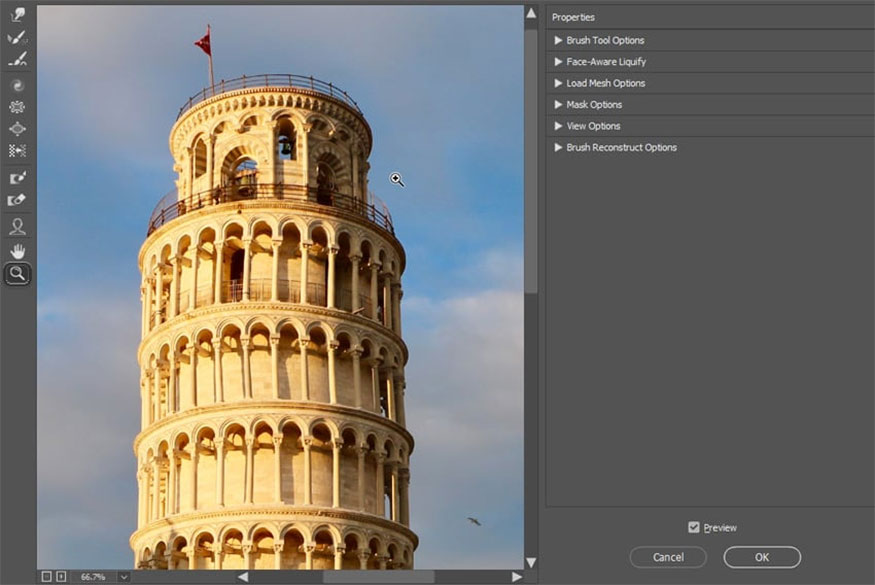Expand Mask Options section
This screenshot has height=585, width=875.
tap(559, 105)
